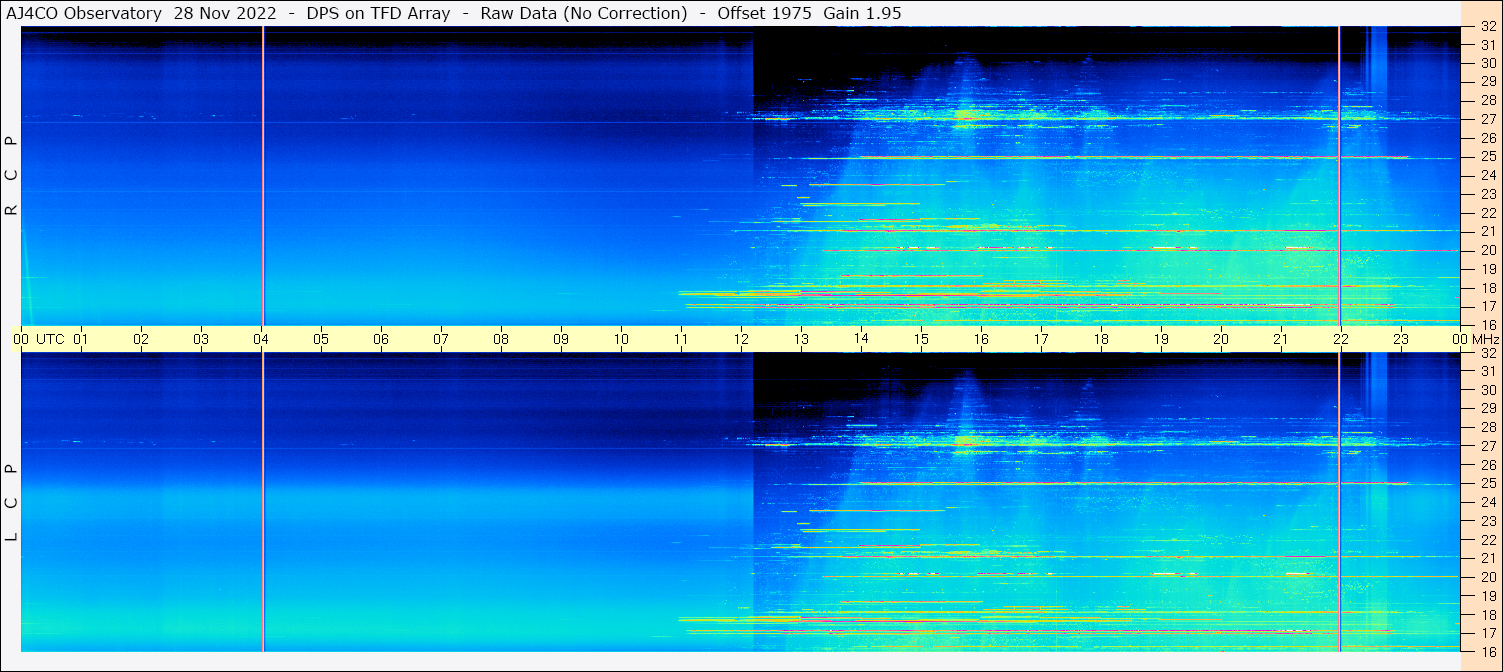Select the 17 hour tick on time axis
Viewport: 1503px width, 672px height.
[x=1041, y=339]
